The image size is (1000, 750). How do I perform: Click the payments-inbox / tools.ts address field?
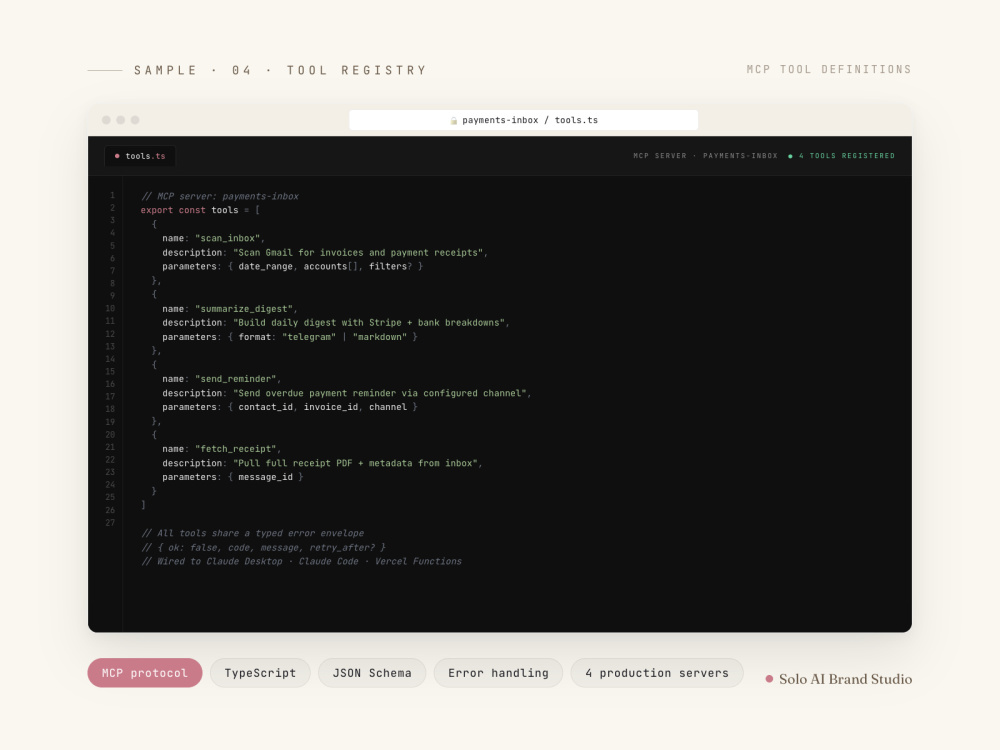(x=523, y=120)
